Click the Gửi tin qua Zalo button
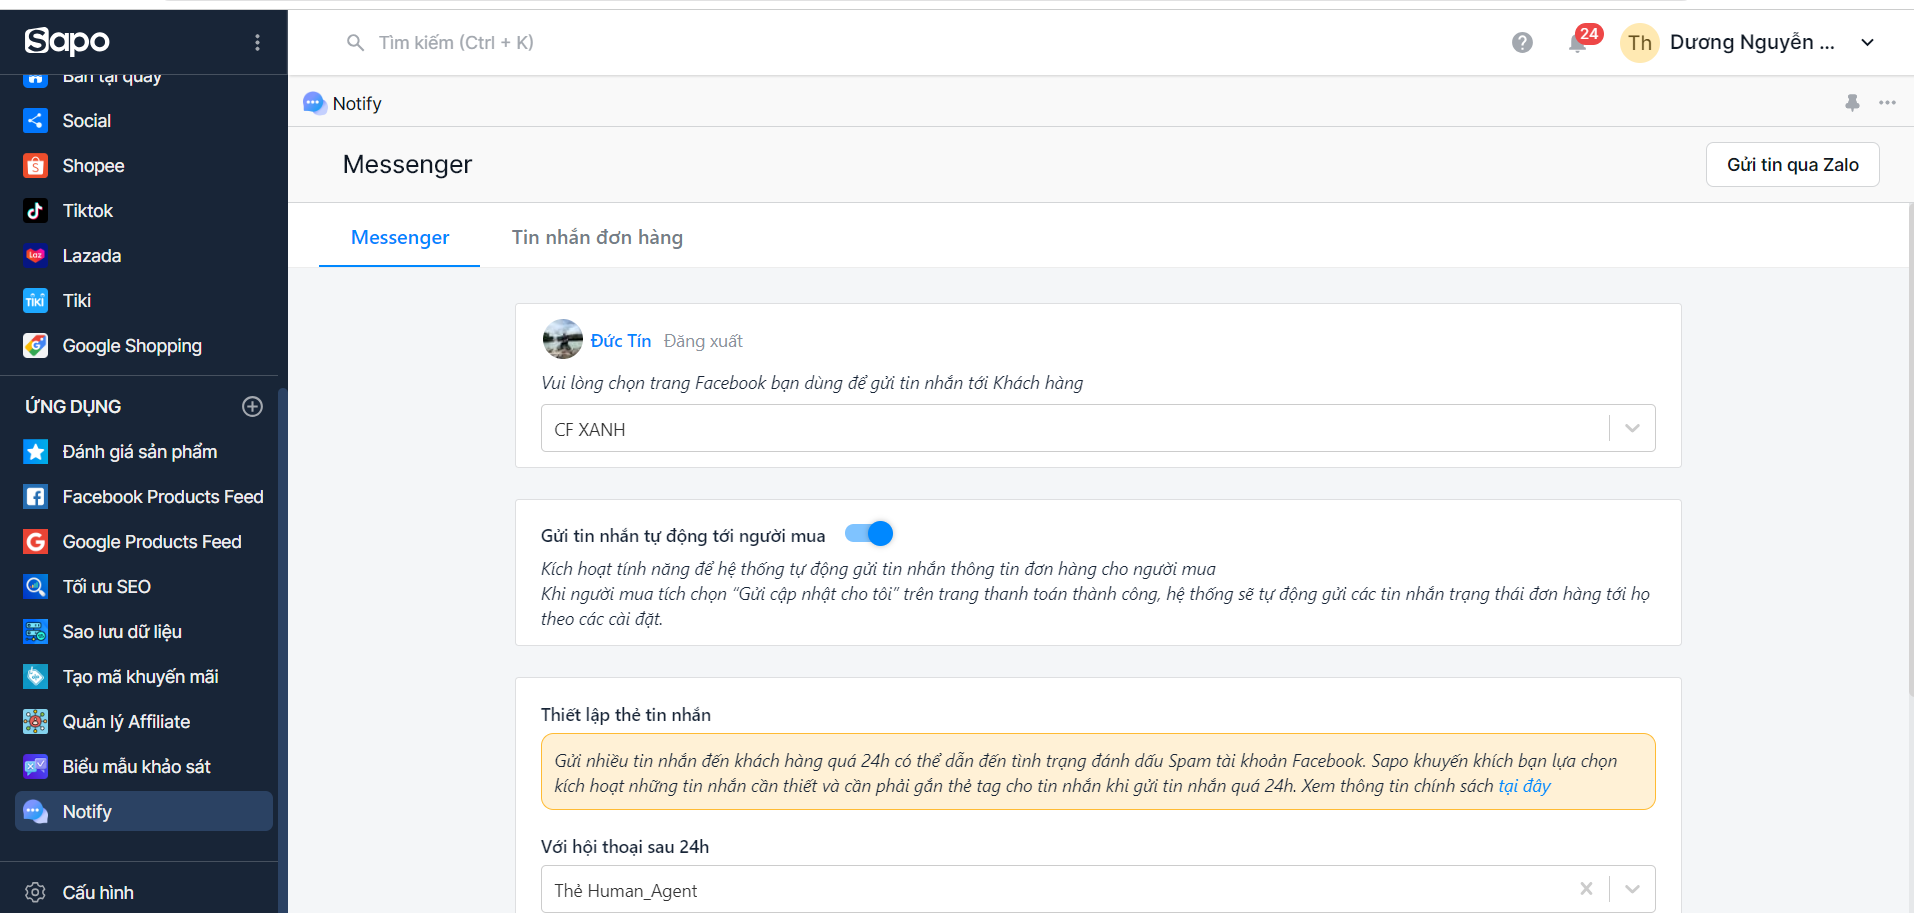Image resolution: width=1914 pixels, height=913 pixels. click(x=1792, y=165)
